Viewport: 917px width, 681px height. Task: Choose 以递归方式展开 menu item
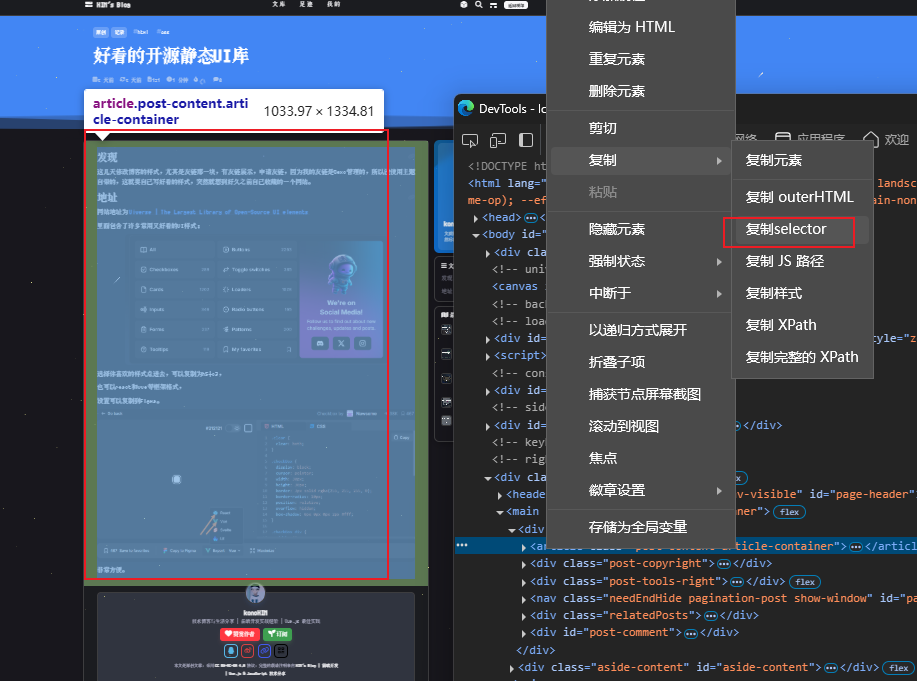point(640,330)
